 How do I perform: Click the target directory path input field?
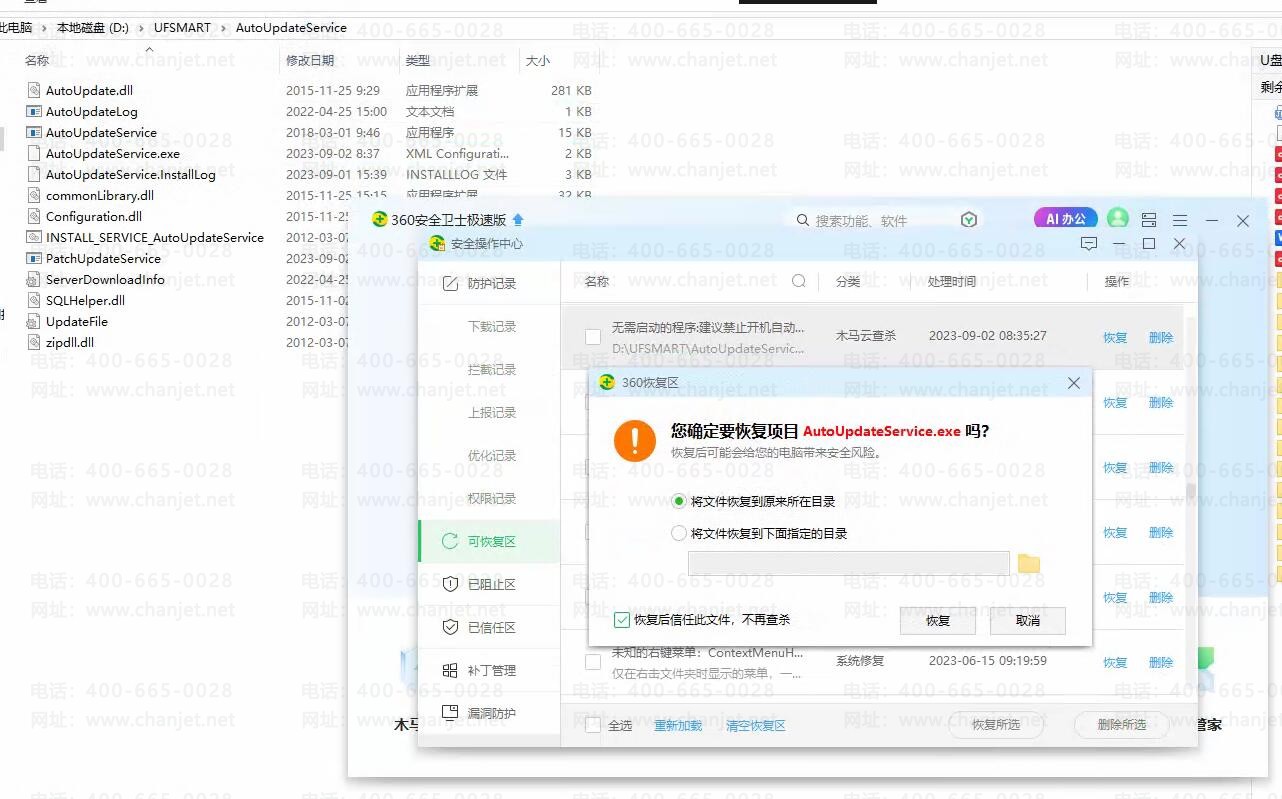pyautogui.click(x=848, y=564)
